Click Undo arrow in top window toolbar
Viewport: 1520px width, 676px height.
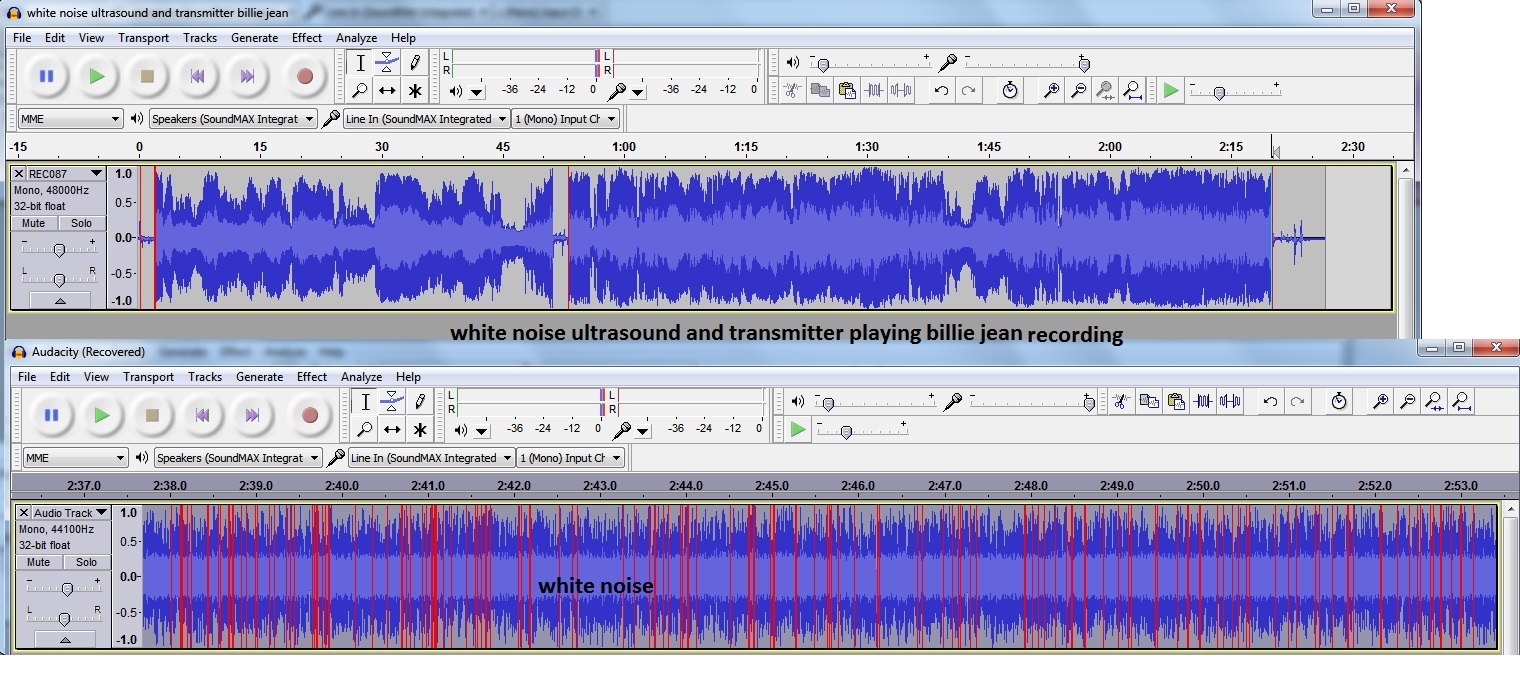pos(941,91)
